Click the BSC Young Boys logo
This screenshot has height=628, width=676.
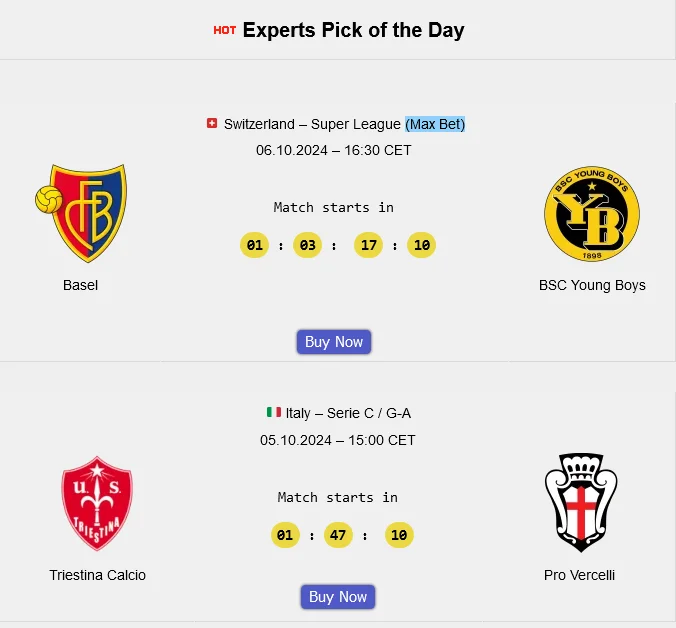[x=591, y=214]
